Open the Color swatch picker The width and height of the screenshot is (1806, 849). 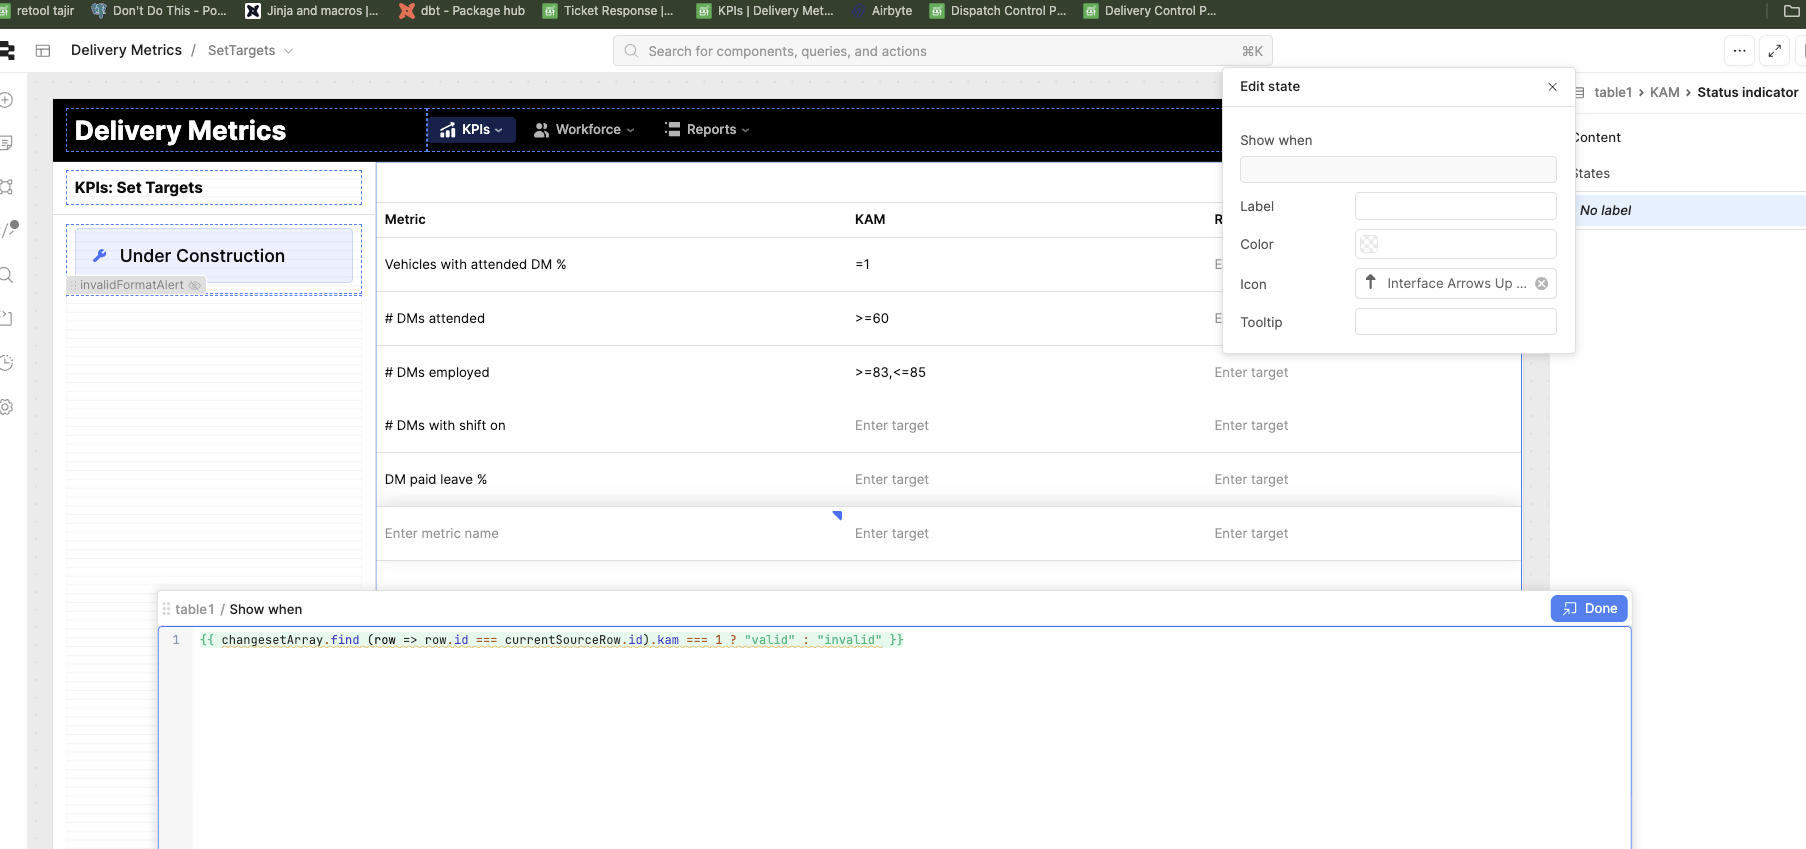[x=1369, y=244]
